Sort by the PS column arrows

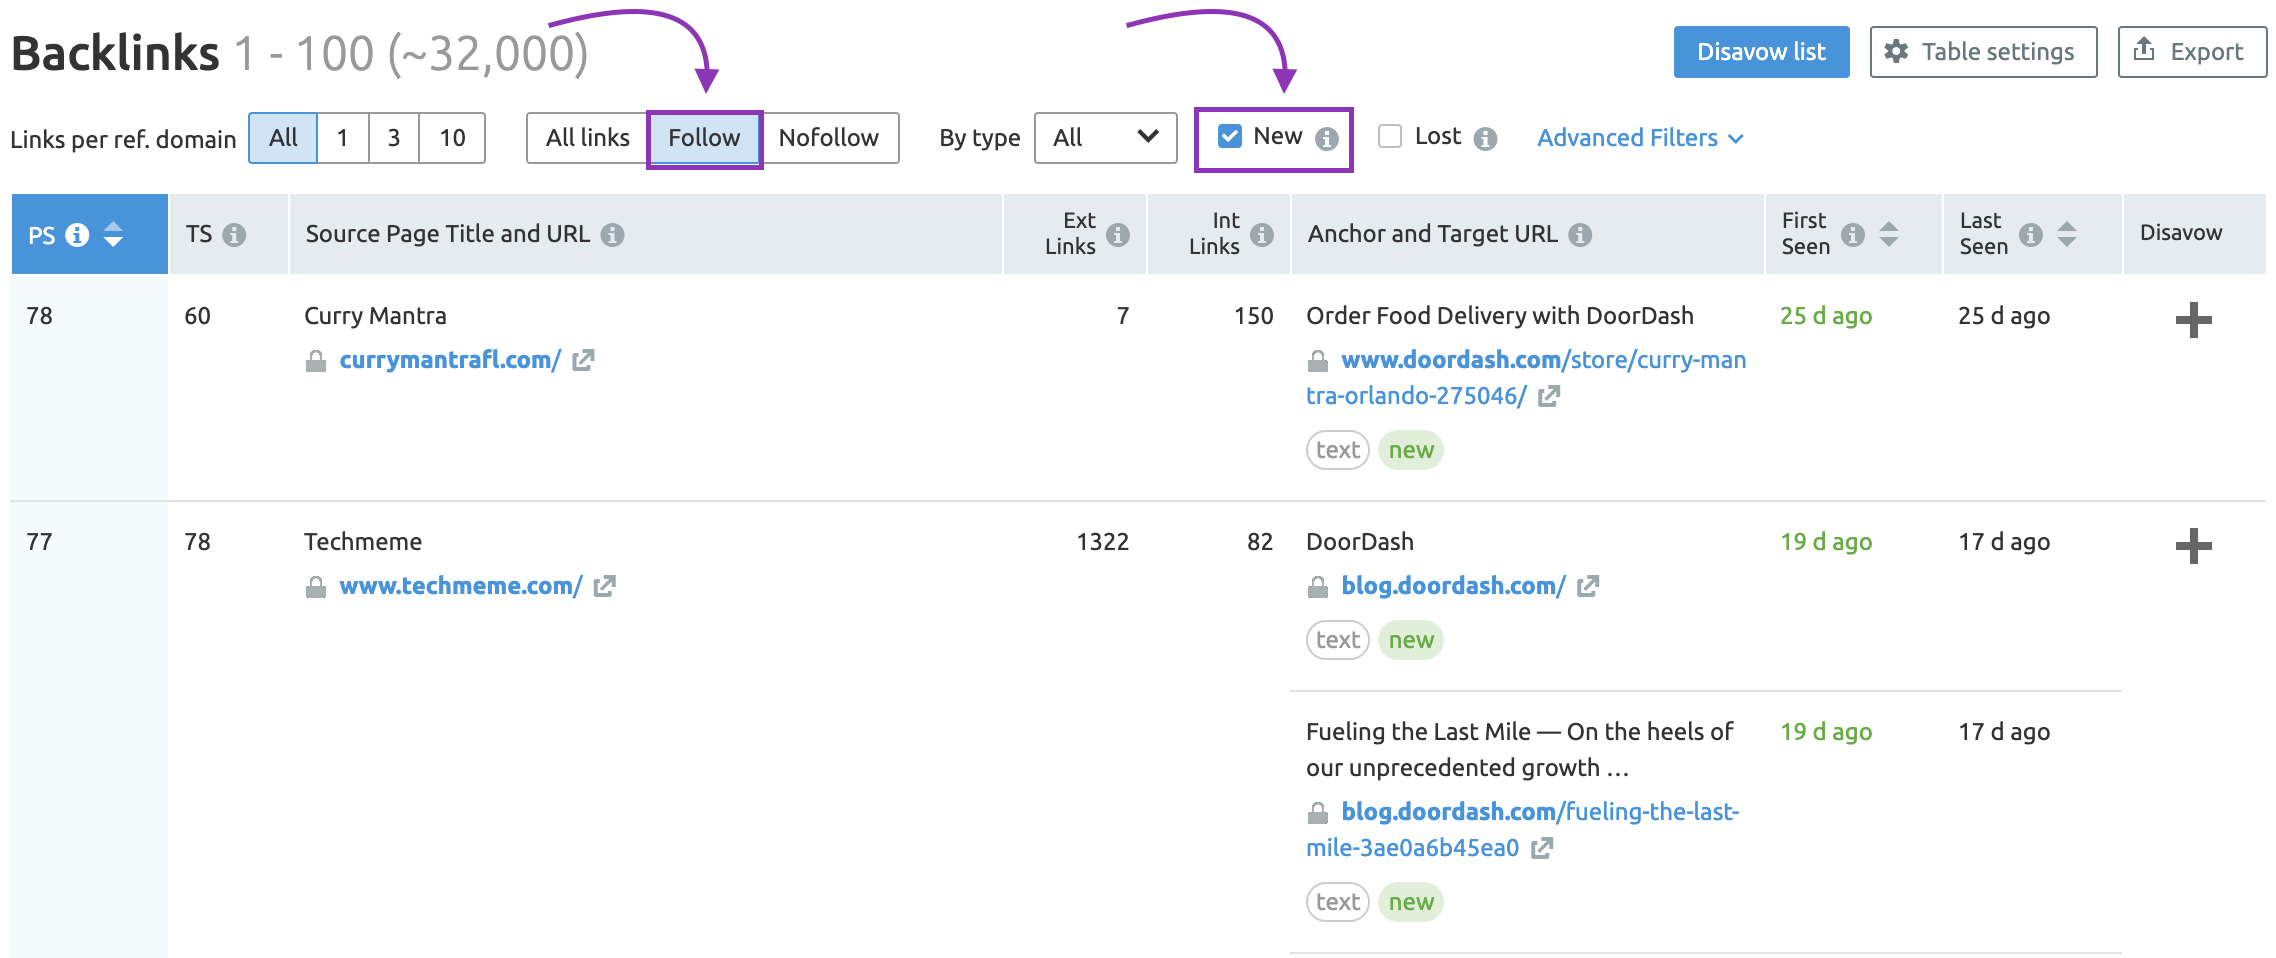pyautogui.click(x=114, y=234)
